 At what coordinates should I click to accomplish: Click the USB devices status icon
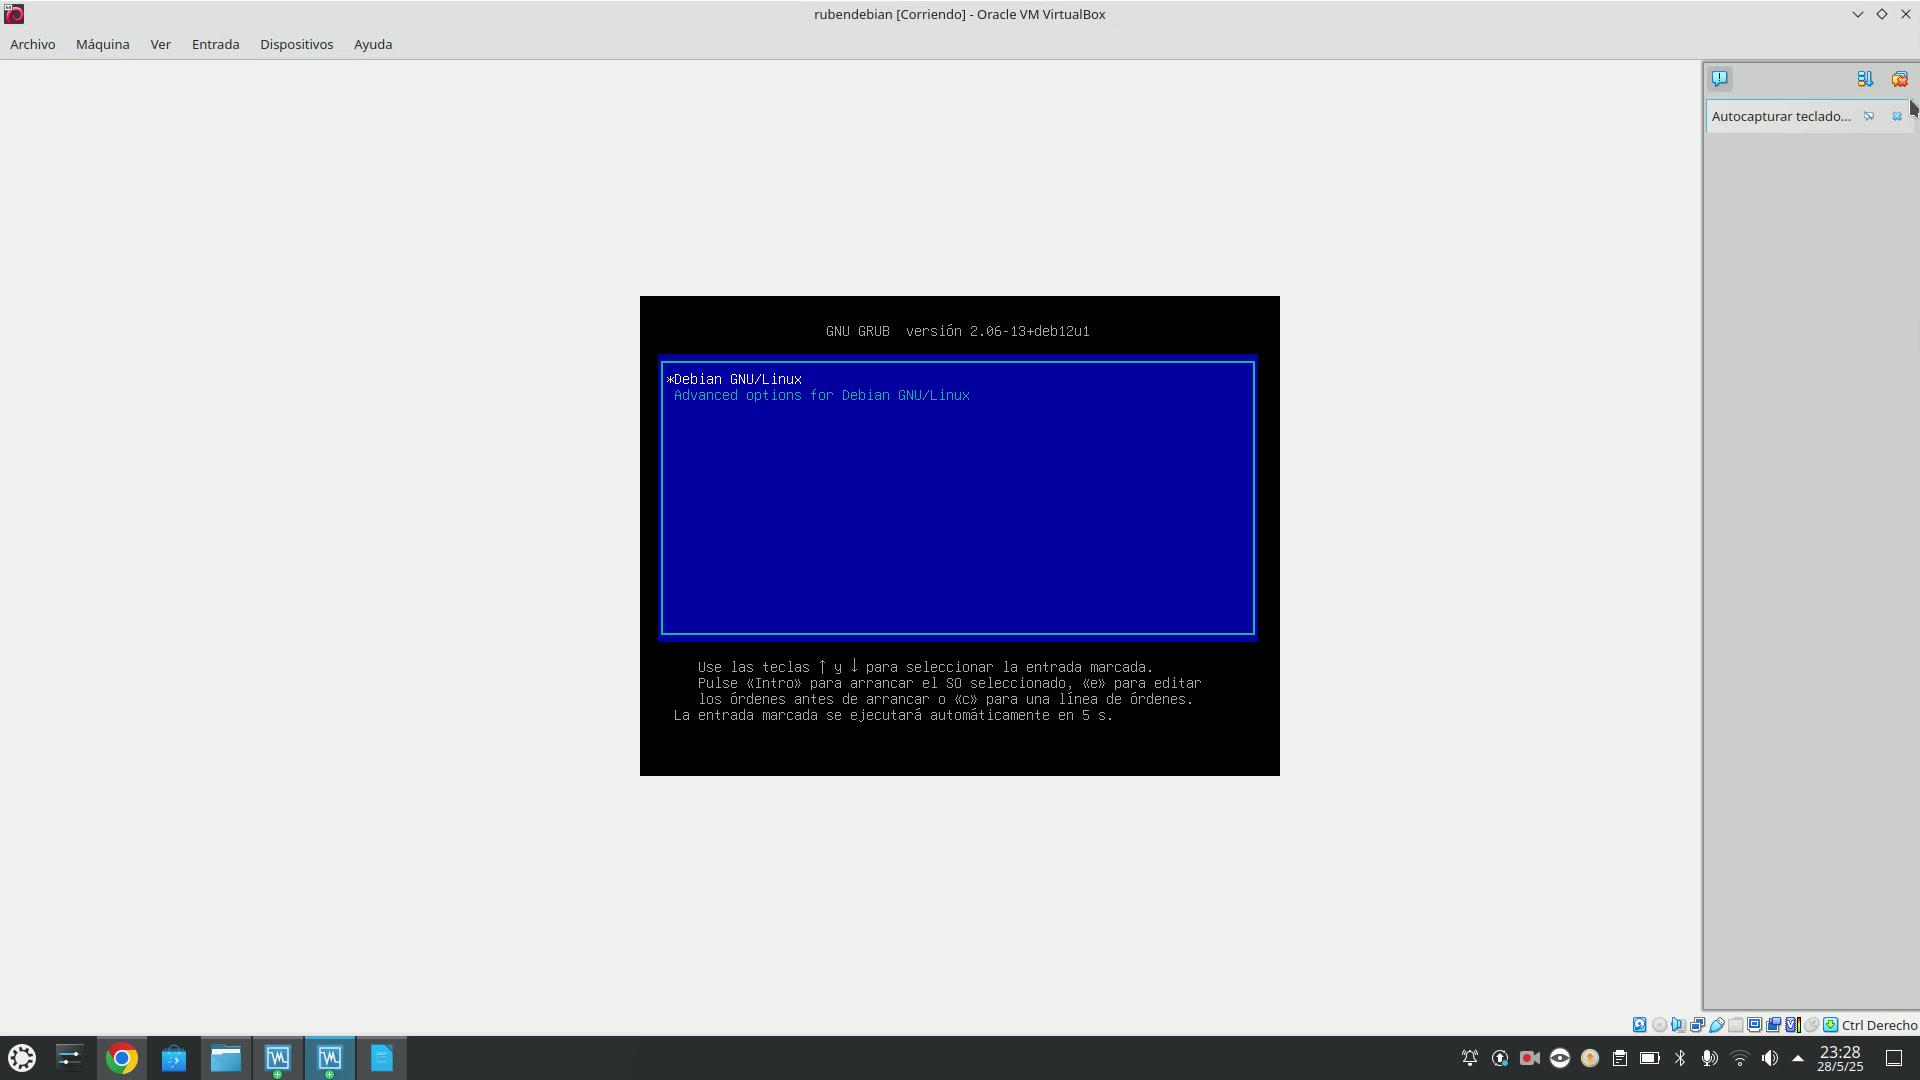pyautogui.click(x=1717, y=1025)
